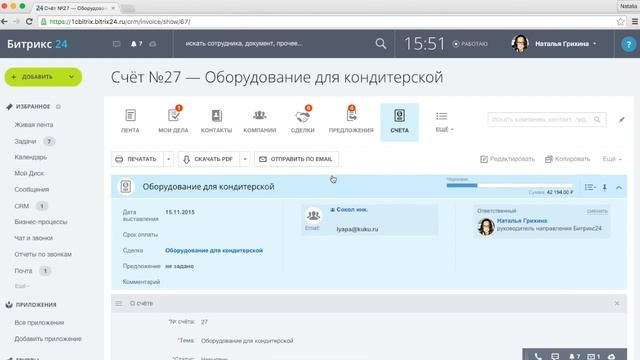Expand the Ещё CRM menu list
This screenshot has height=360, width=640.
pyautogui.click(x=444, y=122)
